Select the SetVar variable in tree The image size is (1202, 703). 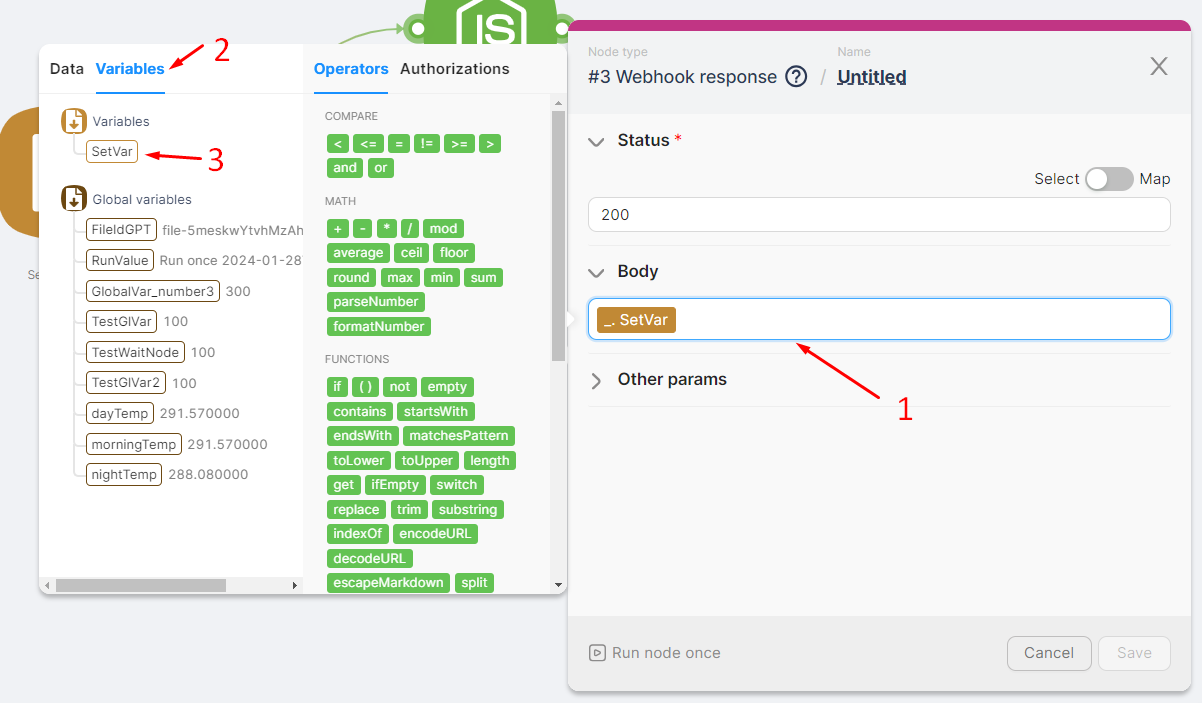click(112, 151)
